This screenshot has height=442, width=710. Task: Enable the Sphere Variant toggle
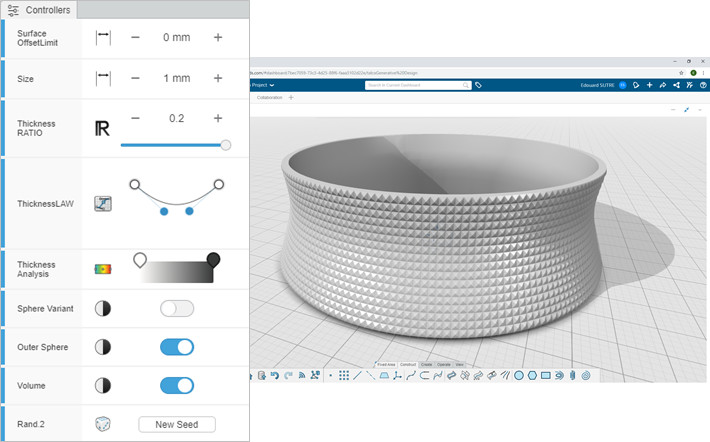coord(177,309)
